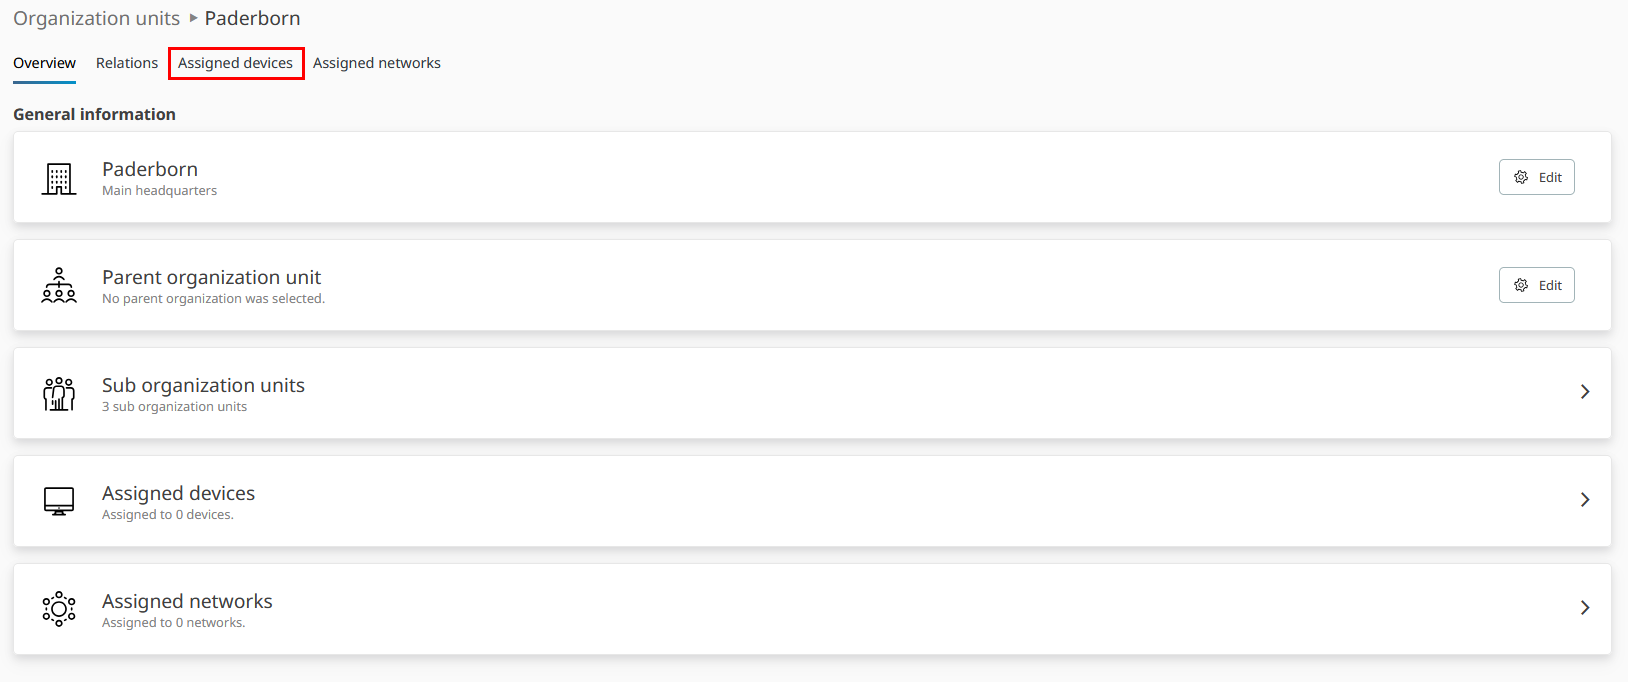This screenshot has height=682, width=1628.
Task: Open the Assigned networks tab
Action: [377, 63]
